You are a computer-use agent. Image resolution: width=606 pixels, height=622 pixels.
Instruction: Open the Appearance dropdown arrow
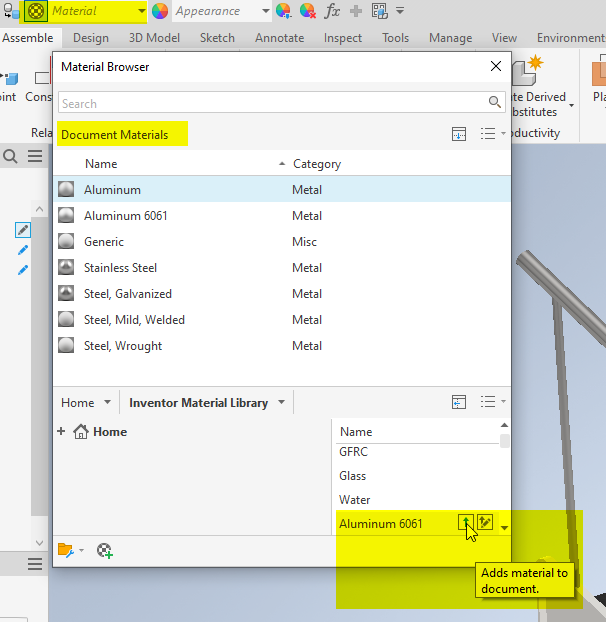265,11
